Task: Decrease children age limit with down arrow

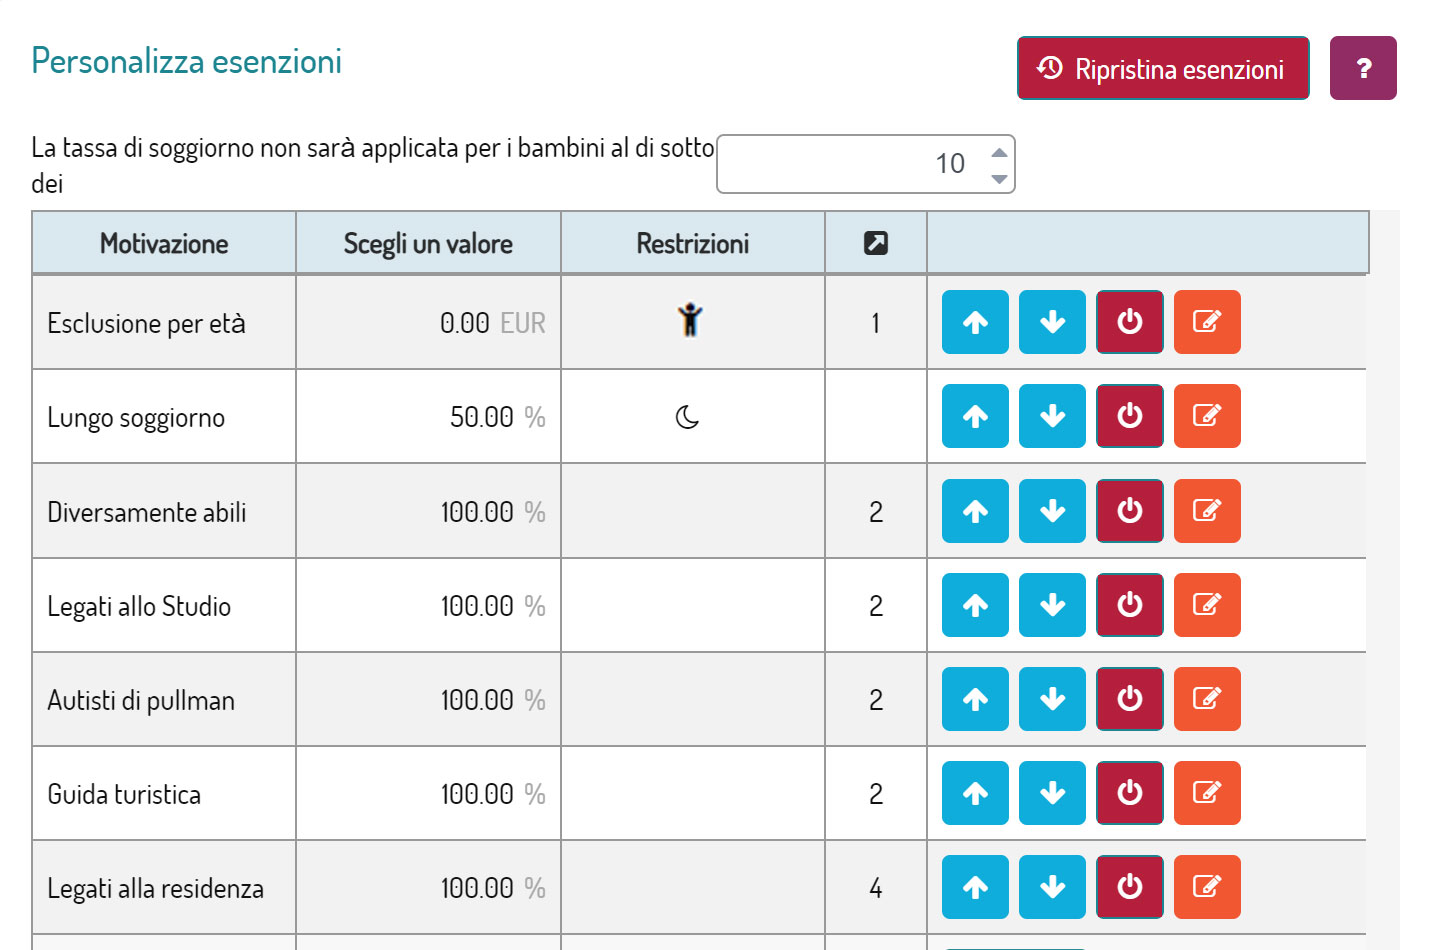Action: click(x=999, y=178)
